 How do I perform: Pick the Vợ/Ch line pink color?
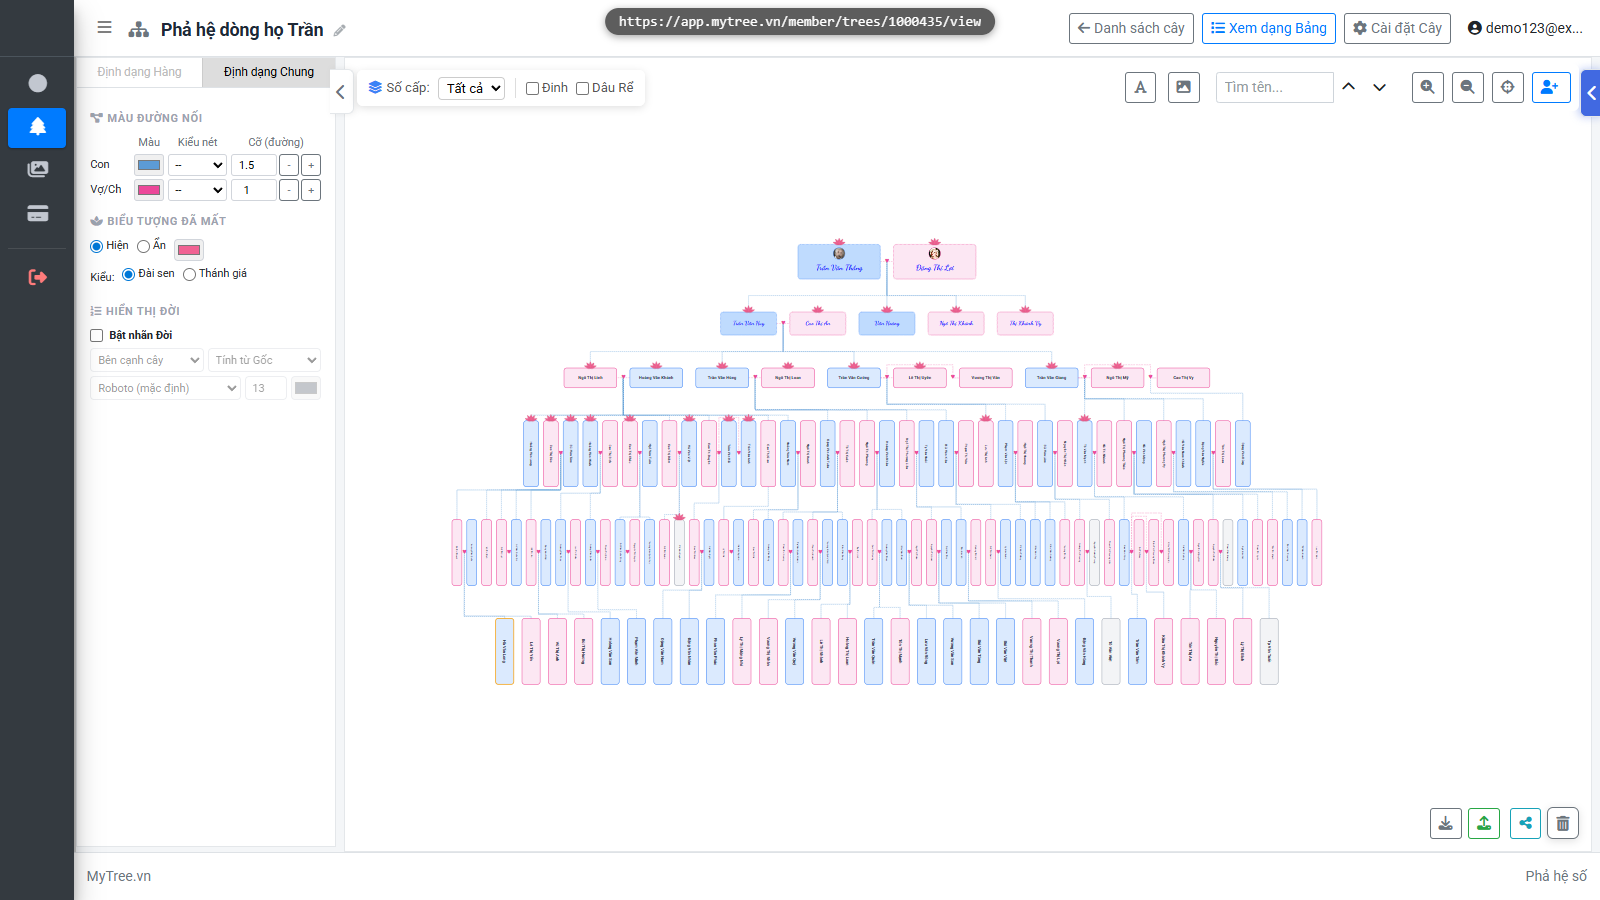pos(149,190)
